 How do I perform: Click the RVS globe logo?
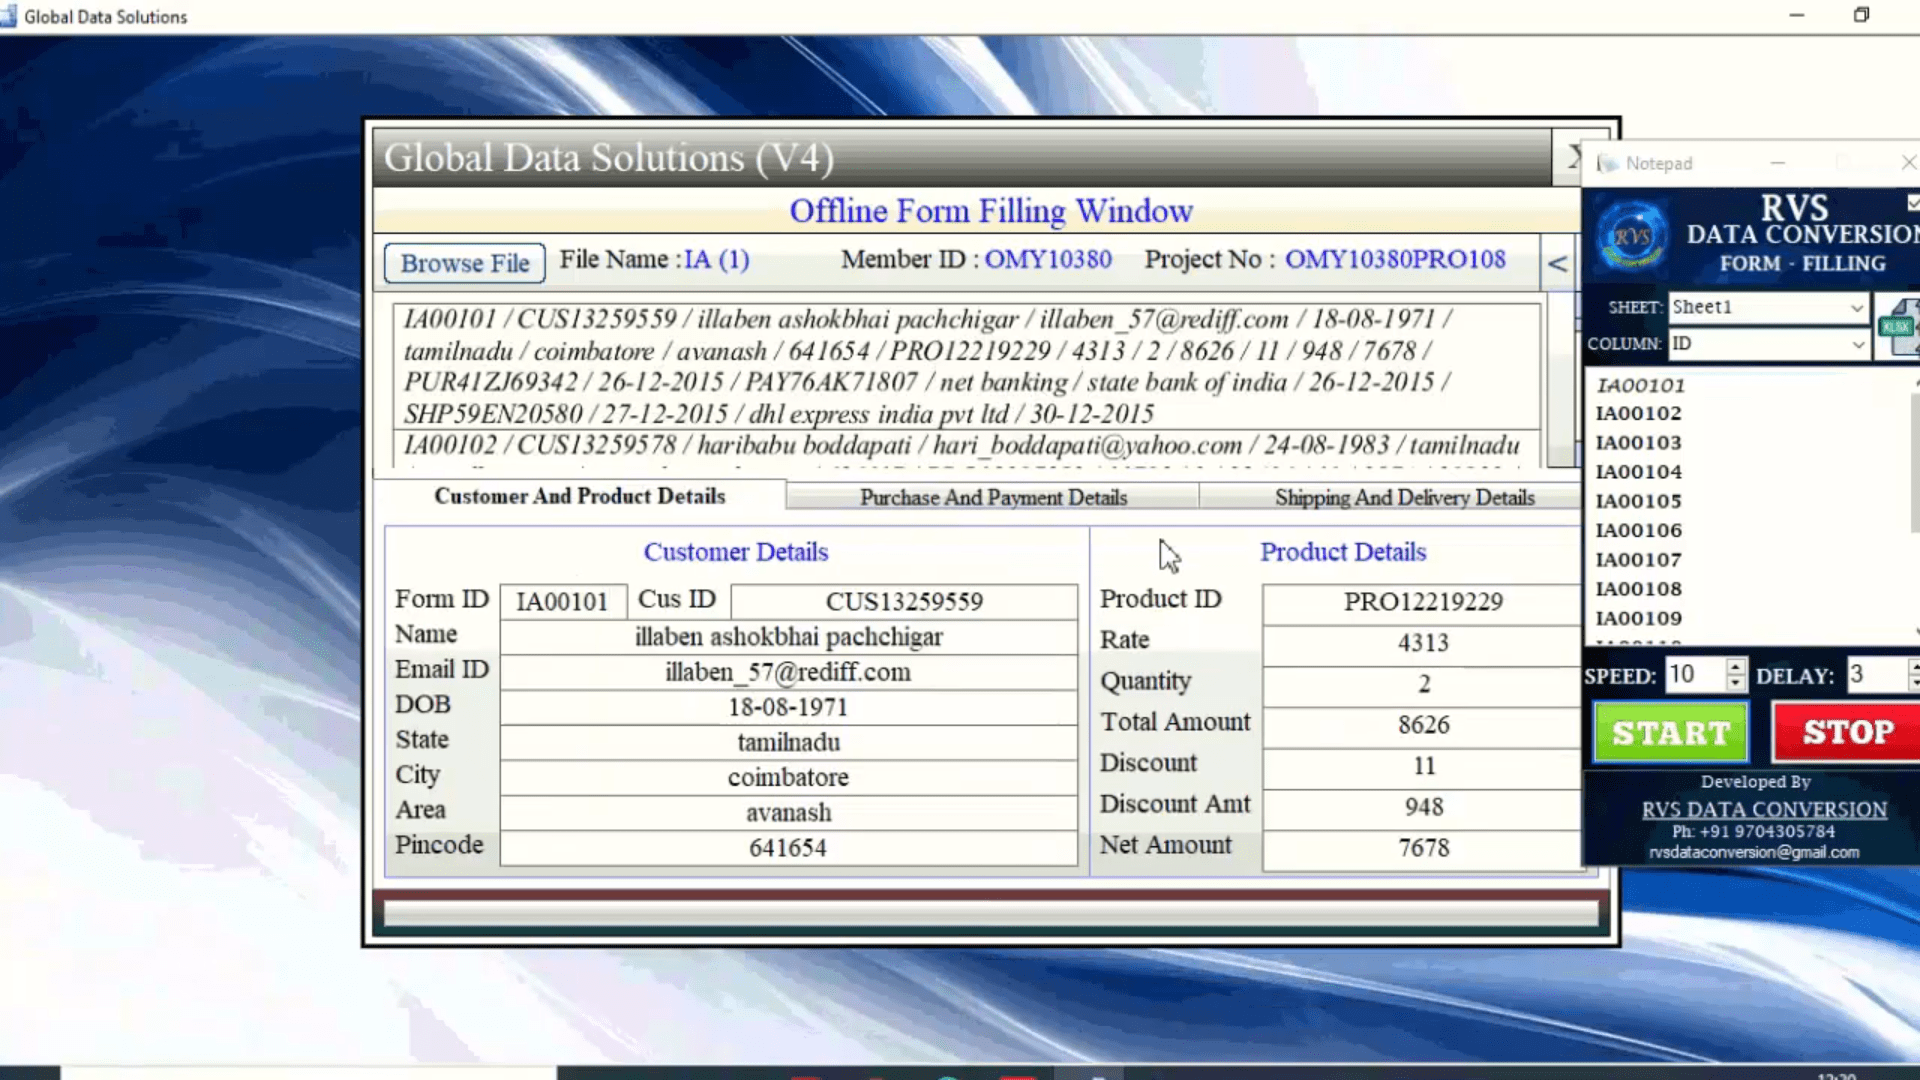tap(1631, 237)
